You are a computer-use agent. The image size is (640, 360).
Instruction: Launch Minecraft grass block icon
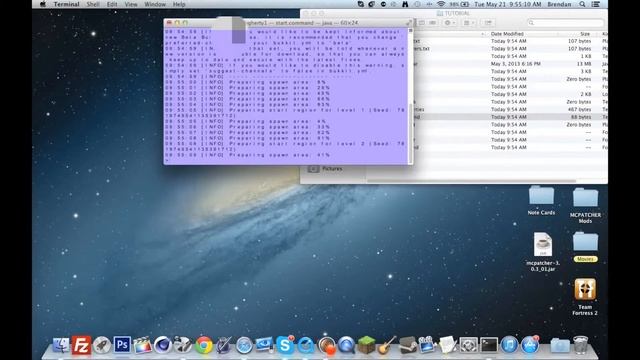tap(366, 345)
